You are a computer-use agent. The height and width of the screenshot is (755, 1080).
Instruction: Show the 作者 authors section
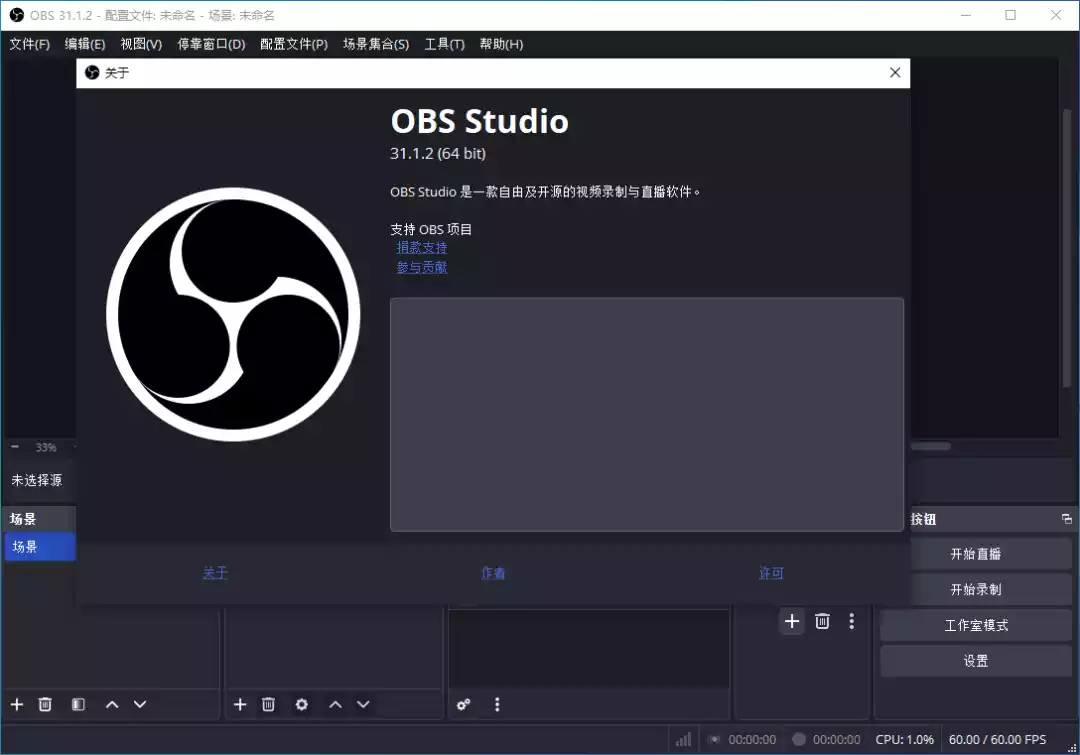pos(492,572)
